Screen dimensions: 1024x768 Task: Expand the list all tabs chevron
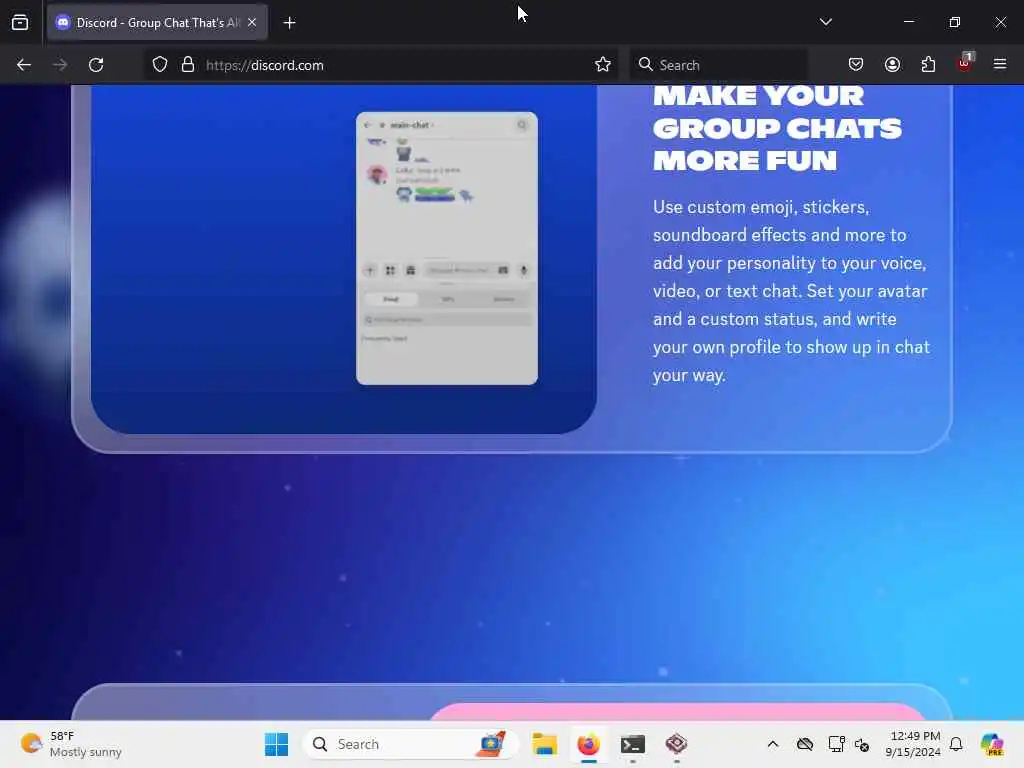point(825,22)
